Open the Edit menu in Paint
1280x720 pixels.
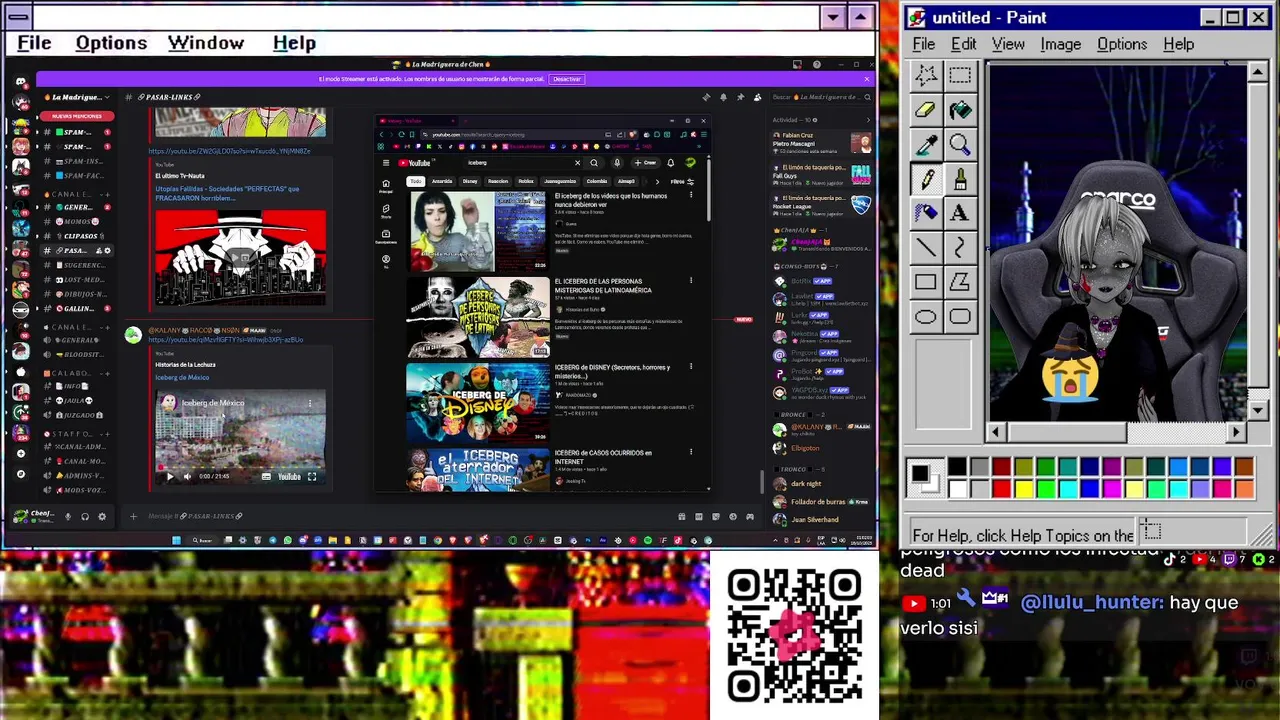[963, 44]
